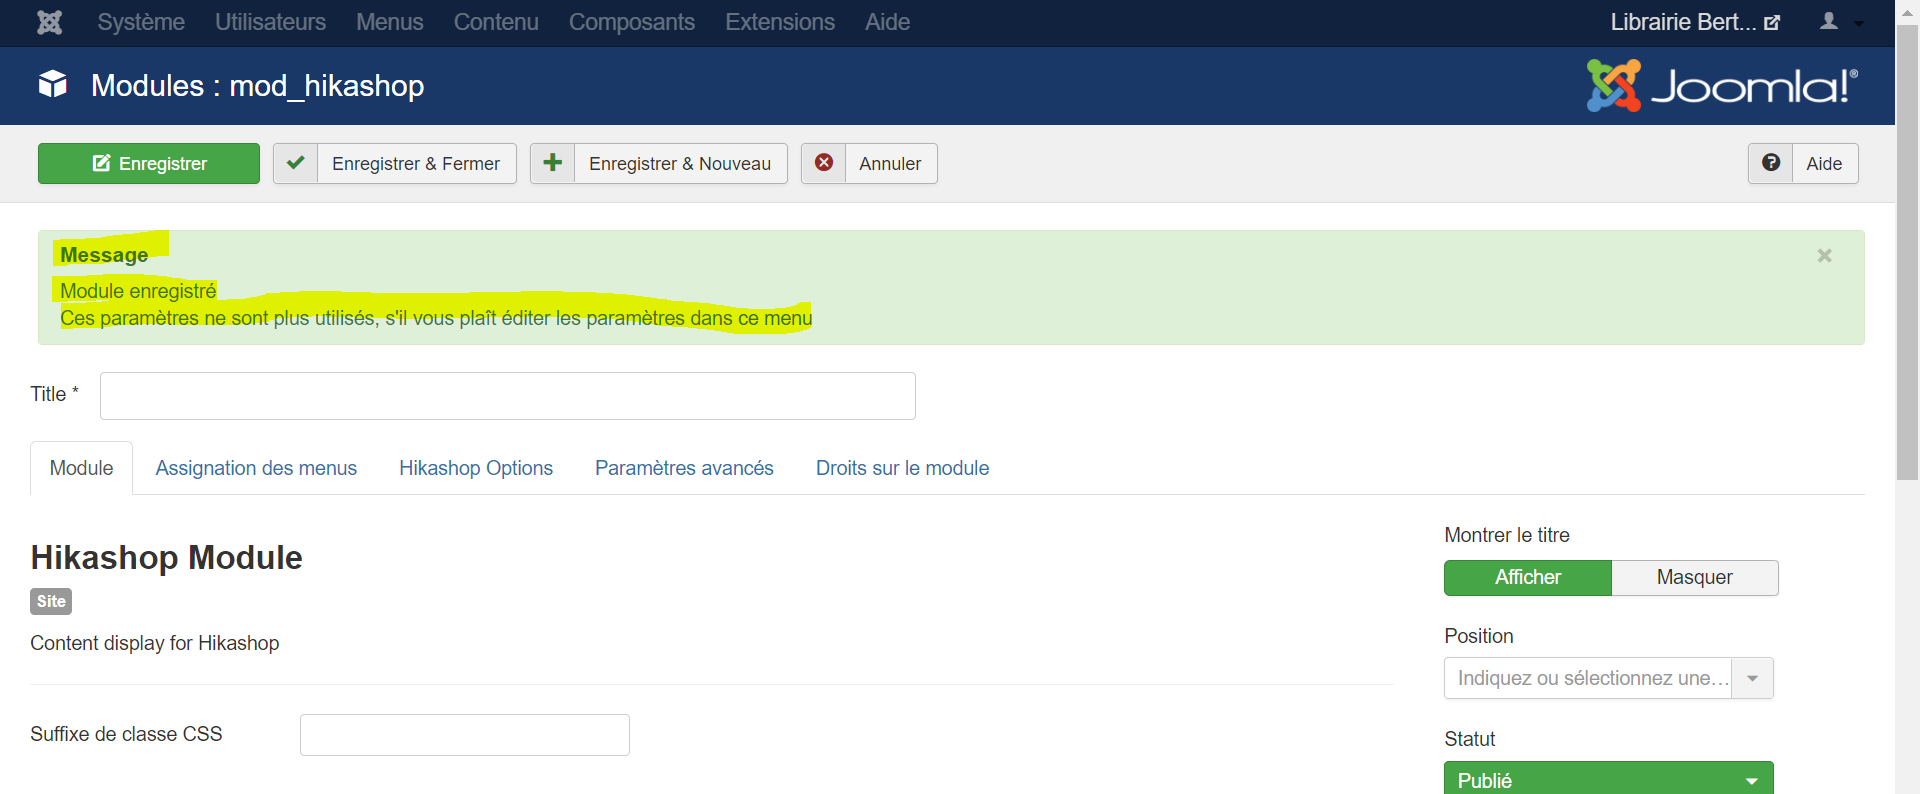Image resolution: width=1920 pixels, height=794 pixels.
Task: Click the Joomla! logo on the right
Action: point(1722,85)
